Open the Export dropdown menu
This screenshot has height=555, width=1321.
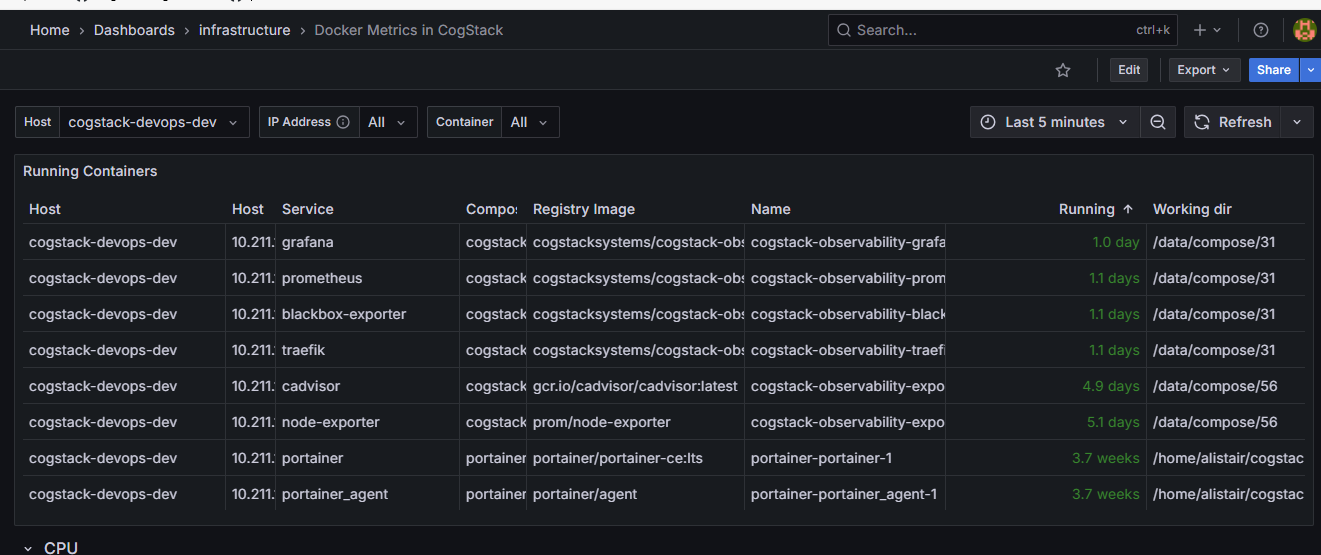click(x=1204, y=70)
